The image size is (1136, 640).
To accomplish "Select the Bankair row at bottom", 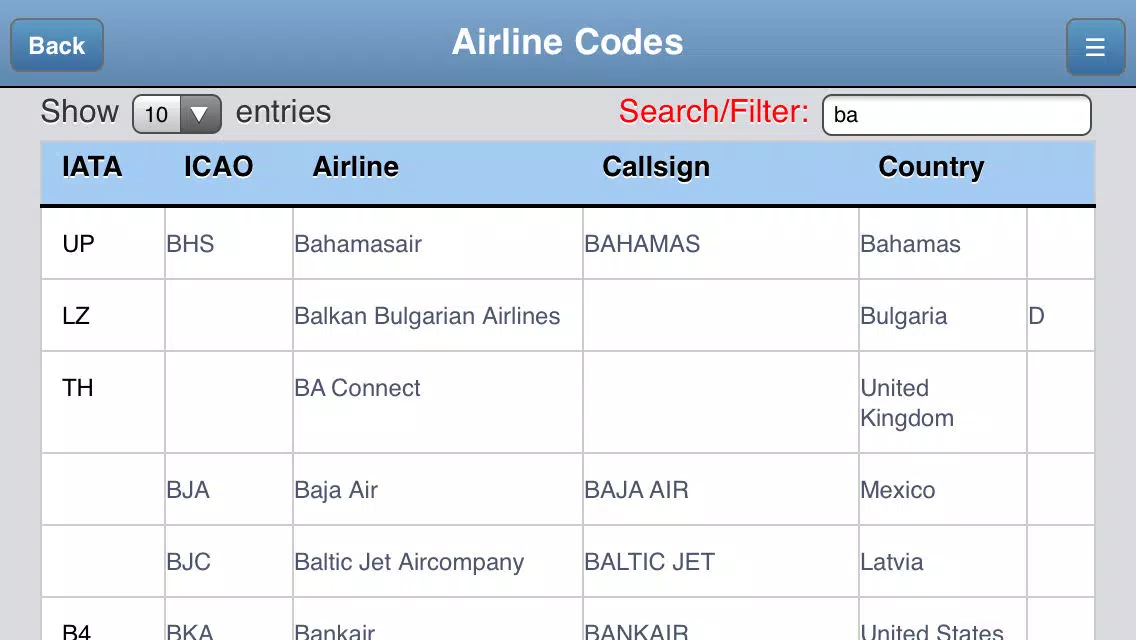I will pyautogui.click(x=567, y=620).
